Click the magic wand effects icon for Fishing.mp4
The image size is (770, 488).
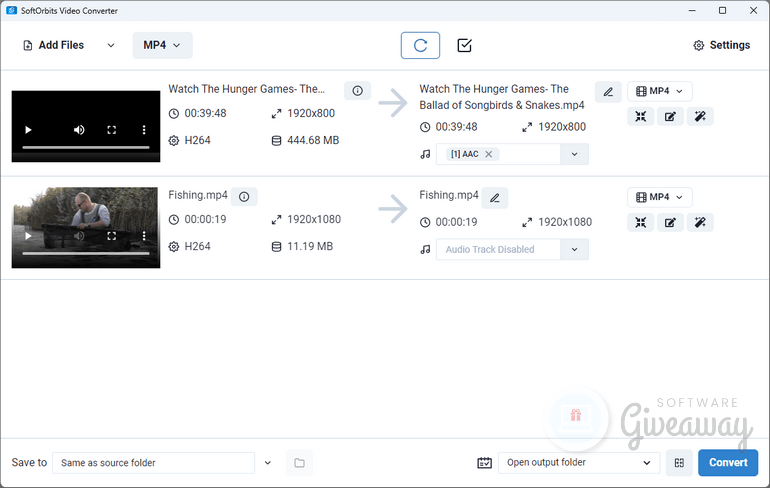pyautogui.click(x=700, y=222)
